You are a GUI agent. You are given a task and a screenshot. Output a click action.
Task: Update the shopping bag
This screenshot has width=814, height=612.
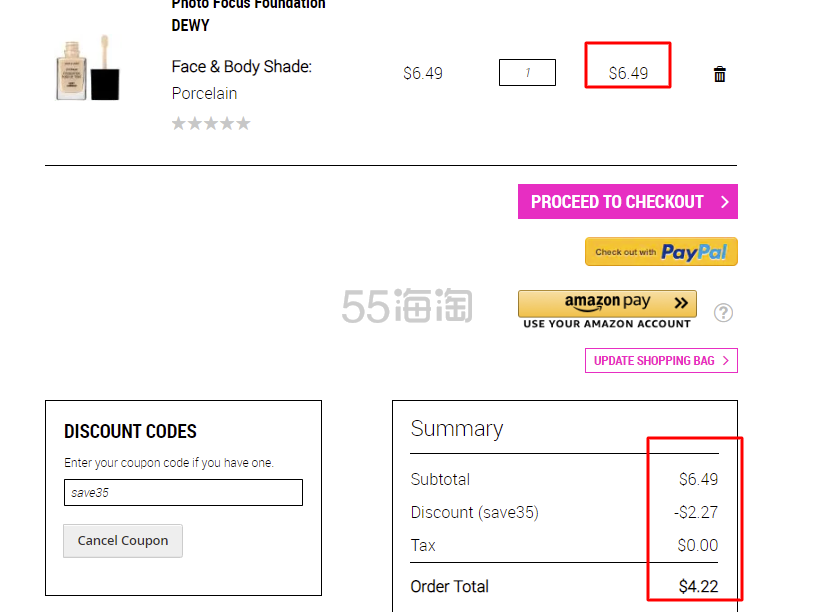pyautogui.click(x=661, y=360)
